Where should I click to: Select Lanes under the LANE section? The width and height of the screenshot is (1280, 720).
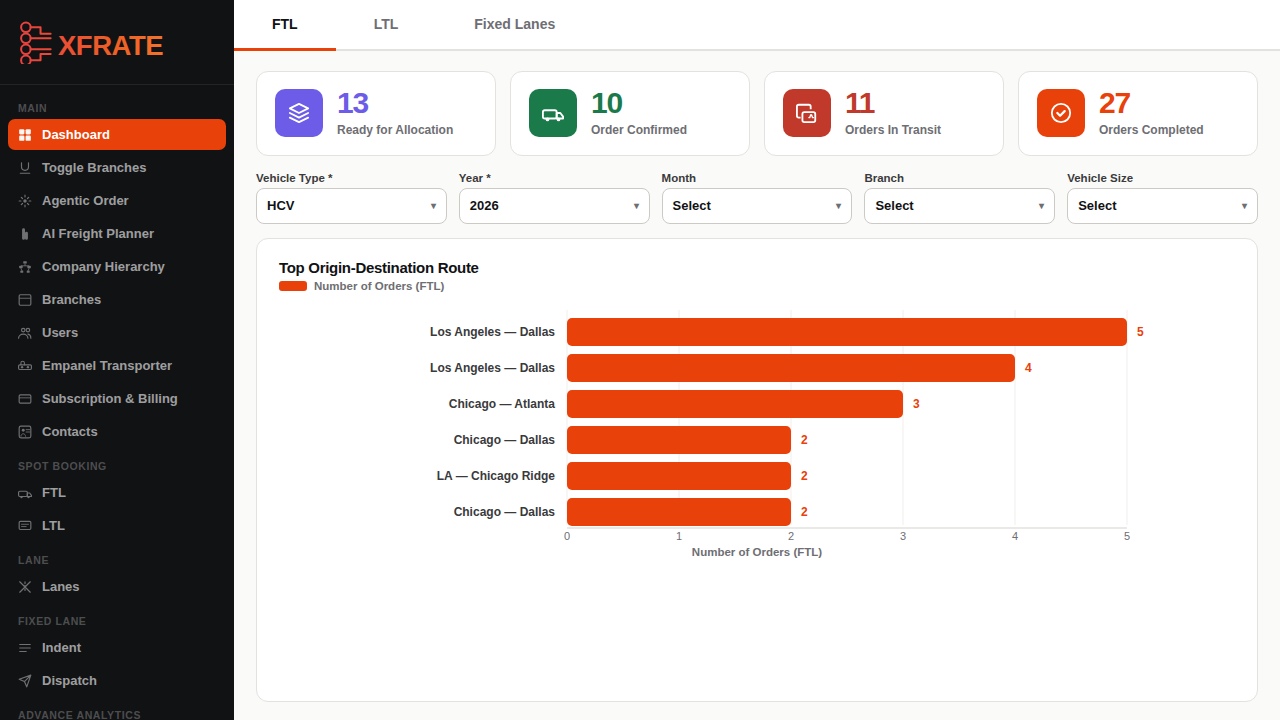[63, 586]
